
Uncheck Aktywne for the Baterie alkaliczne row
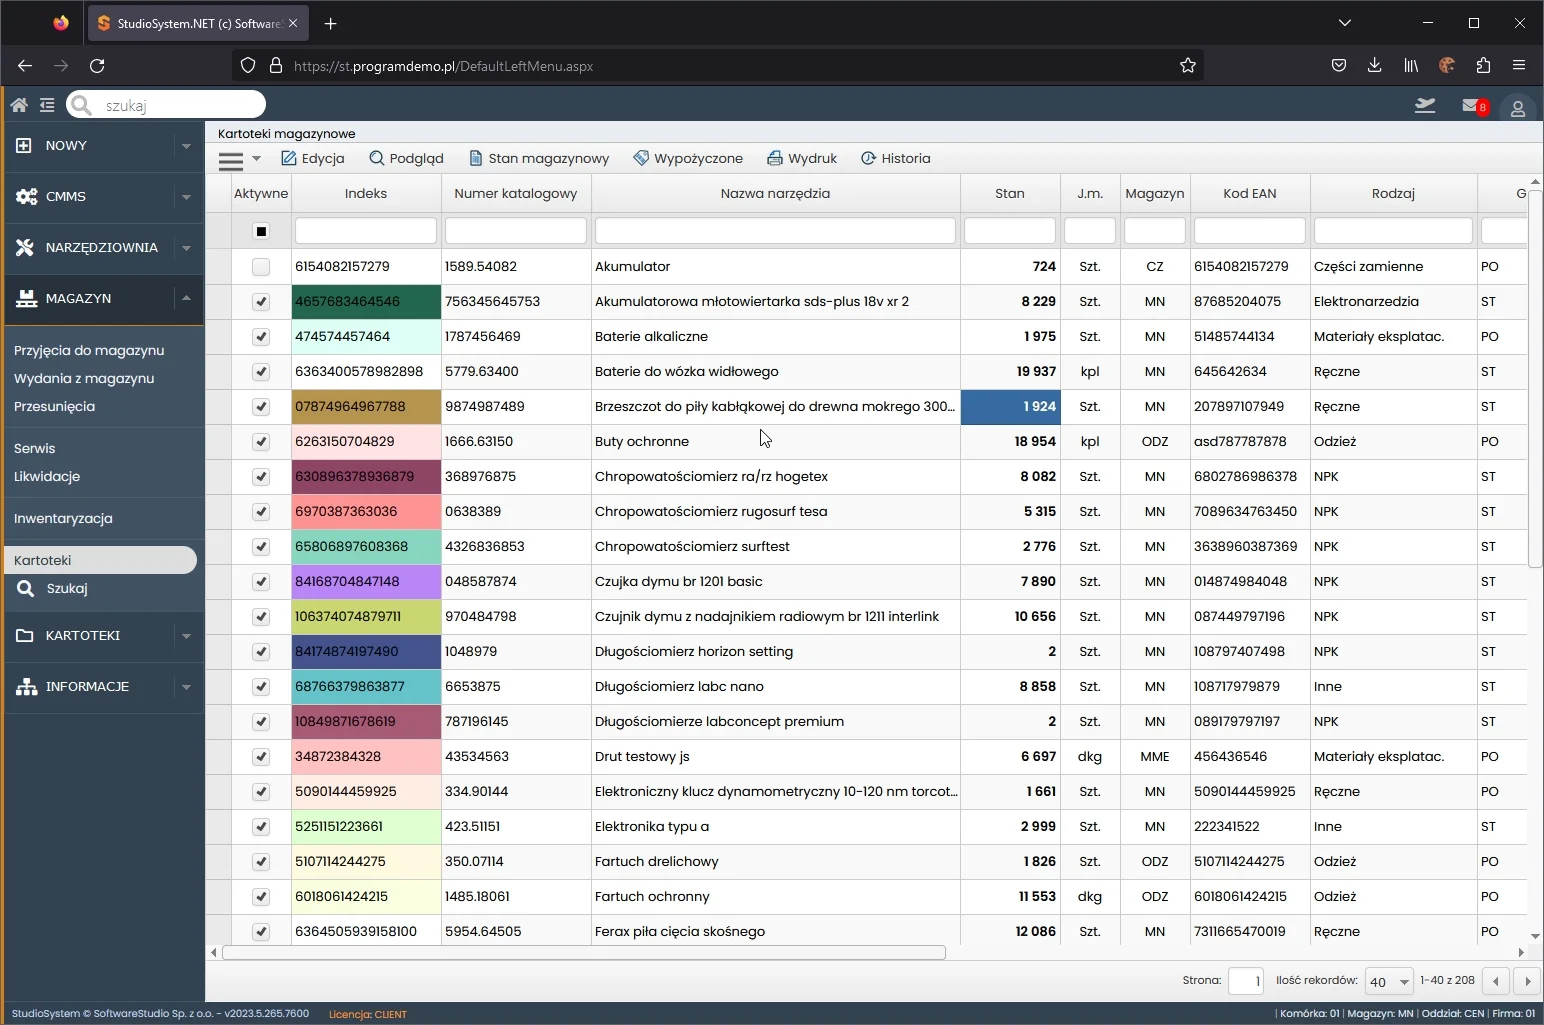click(261, 337)
